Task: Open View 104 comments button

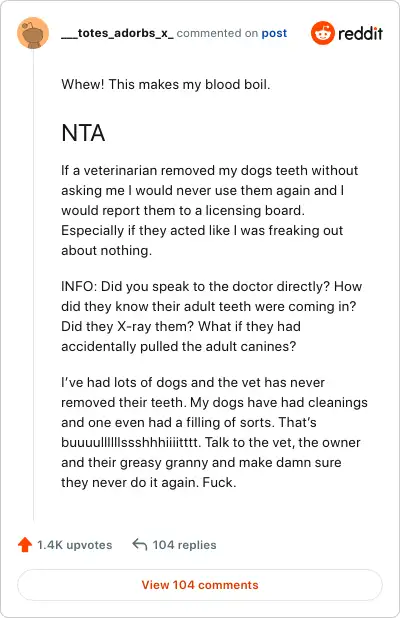Action: [200, 585]
